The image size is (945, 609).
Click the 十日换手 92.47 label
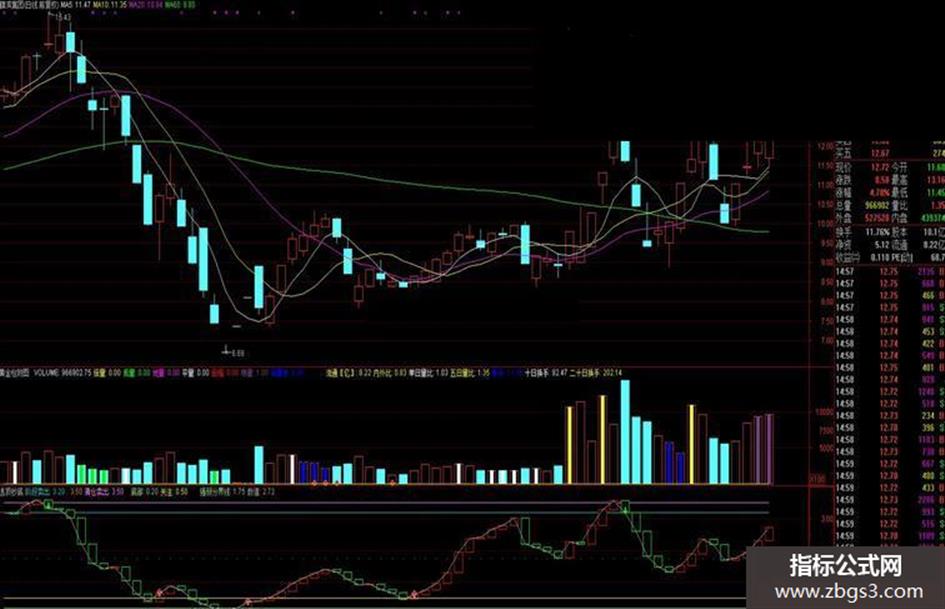click(546, 373)
